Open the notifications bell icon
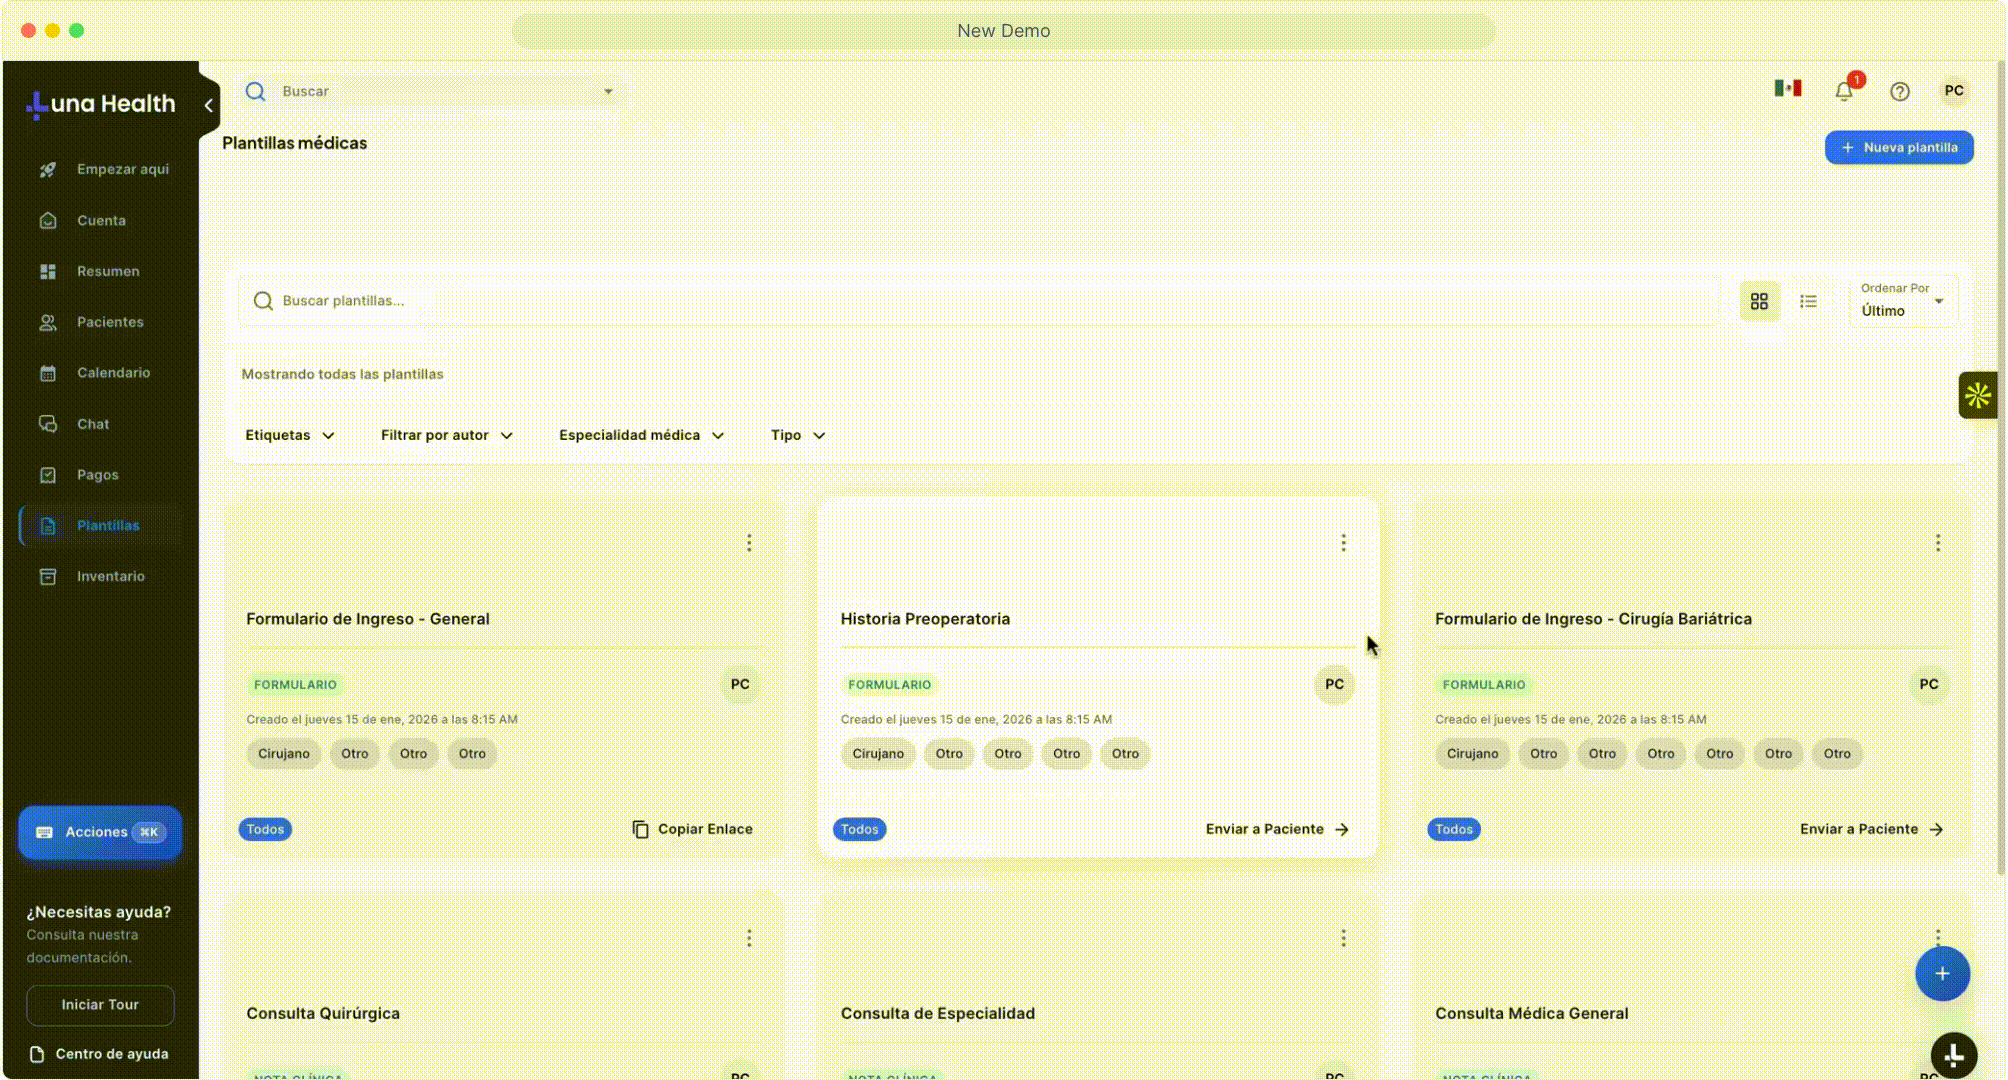 (1844, 91)
